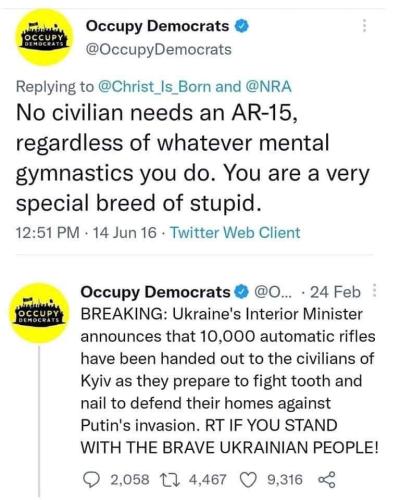Viewport: 400px width, 500px height.
Task: Click the Twitter Web Client link
Action: 235,232
